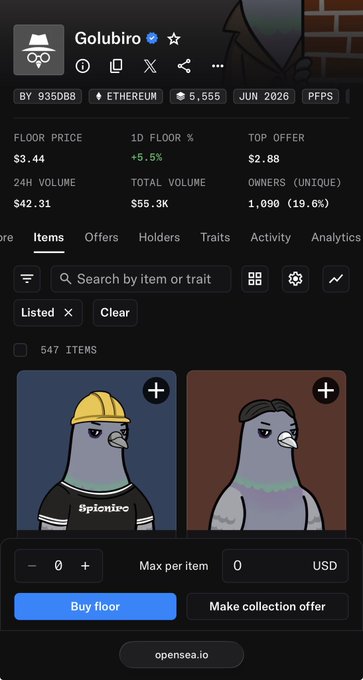
Task: Click the PFPS category tag
Action: pos(320,96)
